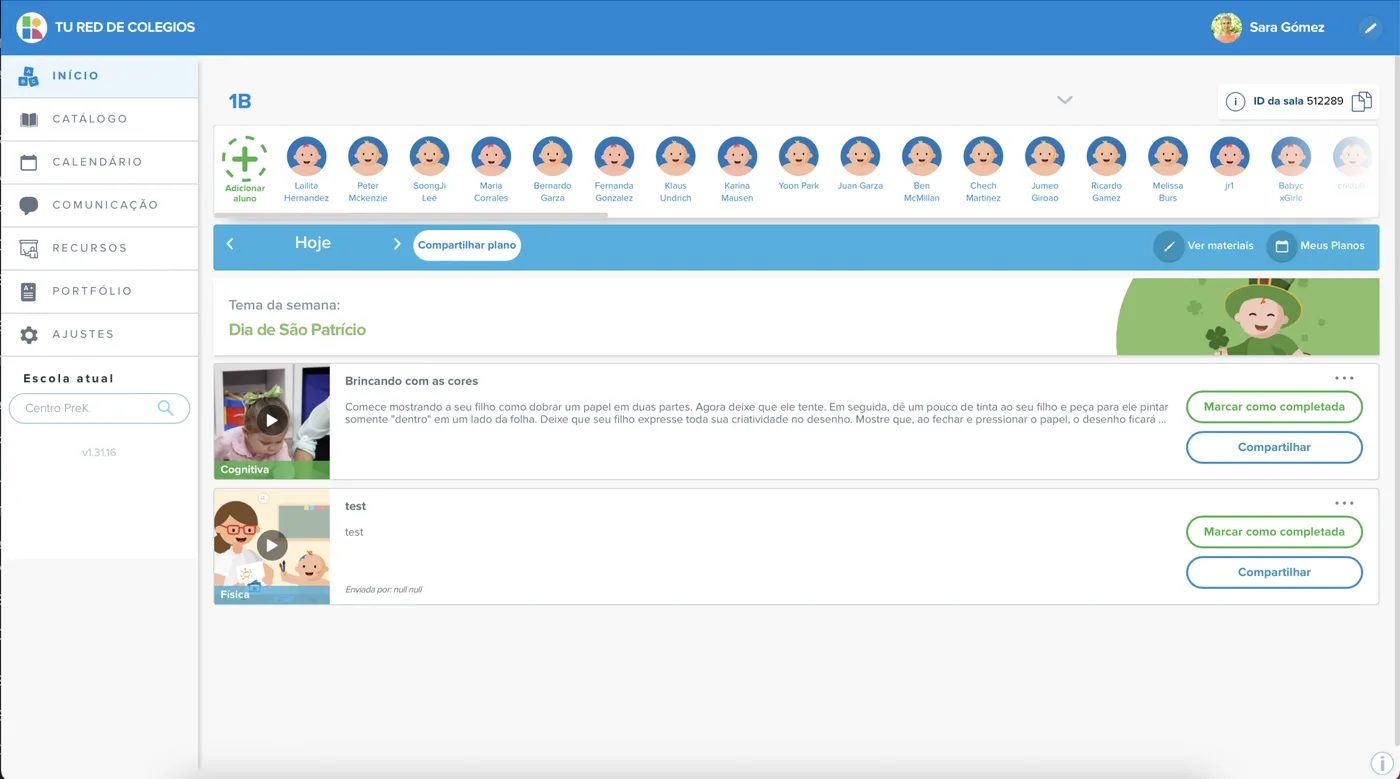Open the Calendário sidebar item
The image size is (1400, 779).
[x=99, y=162]
